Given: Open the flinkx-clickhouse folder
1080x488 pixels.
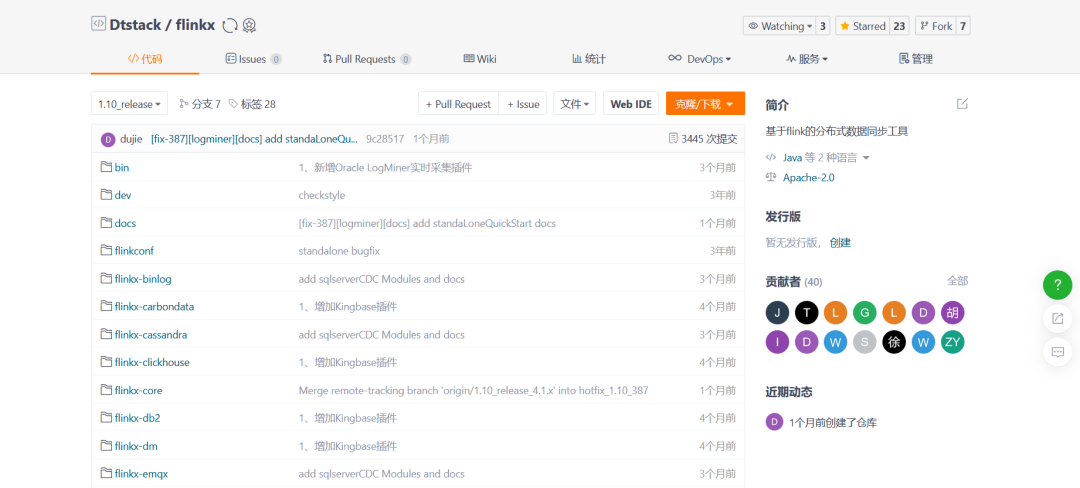Looking at the screenshot, I should [152, 362].
